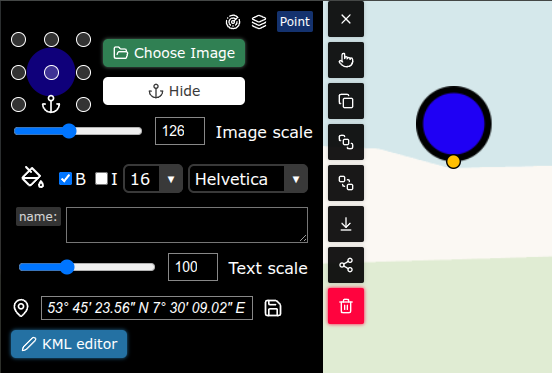
Task: Open the KML editor
Action: click(69, 344)
